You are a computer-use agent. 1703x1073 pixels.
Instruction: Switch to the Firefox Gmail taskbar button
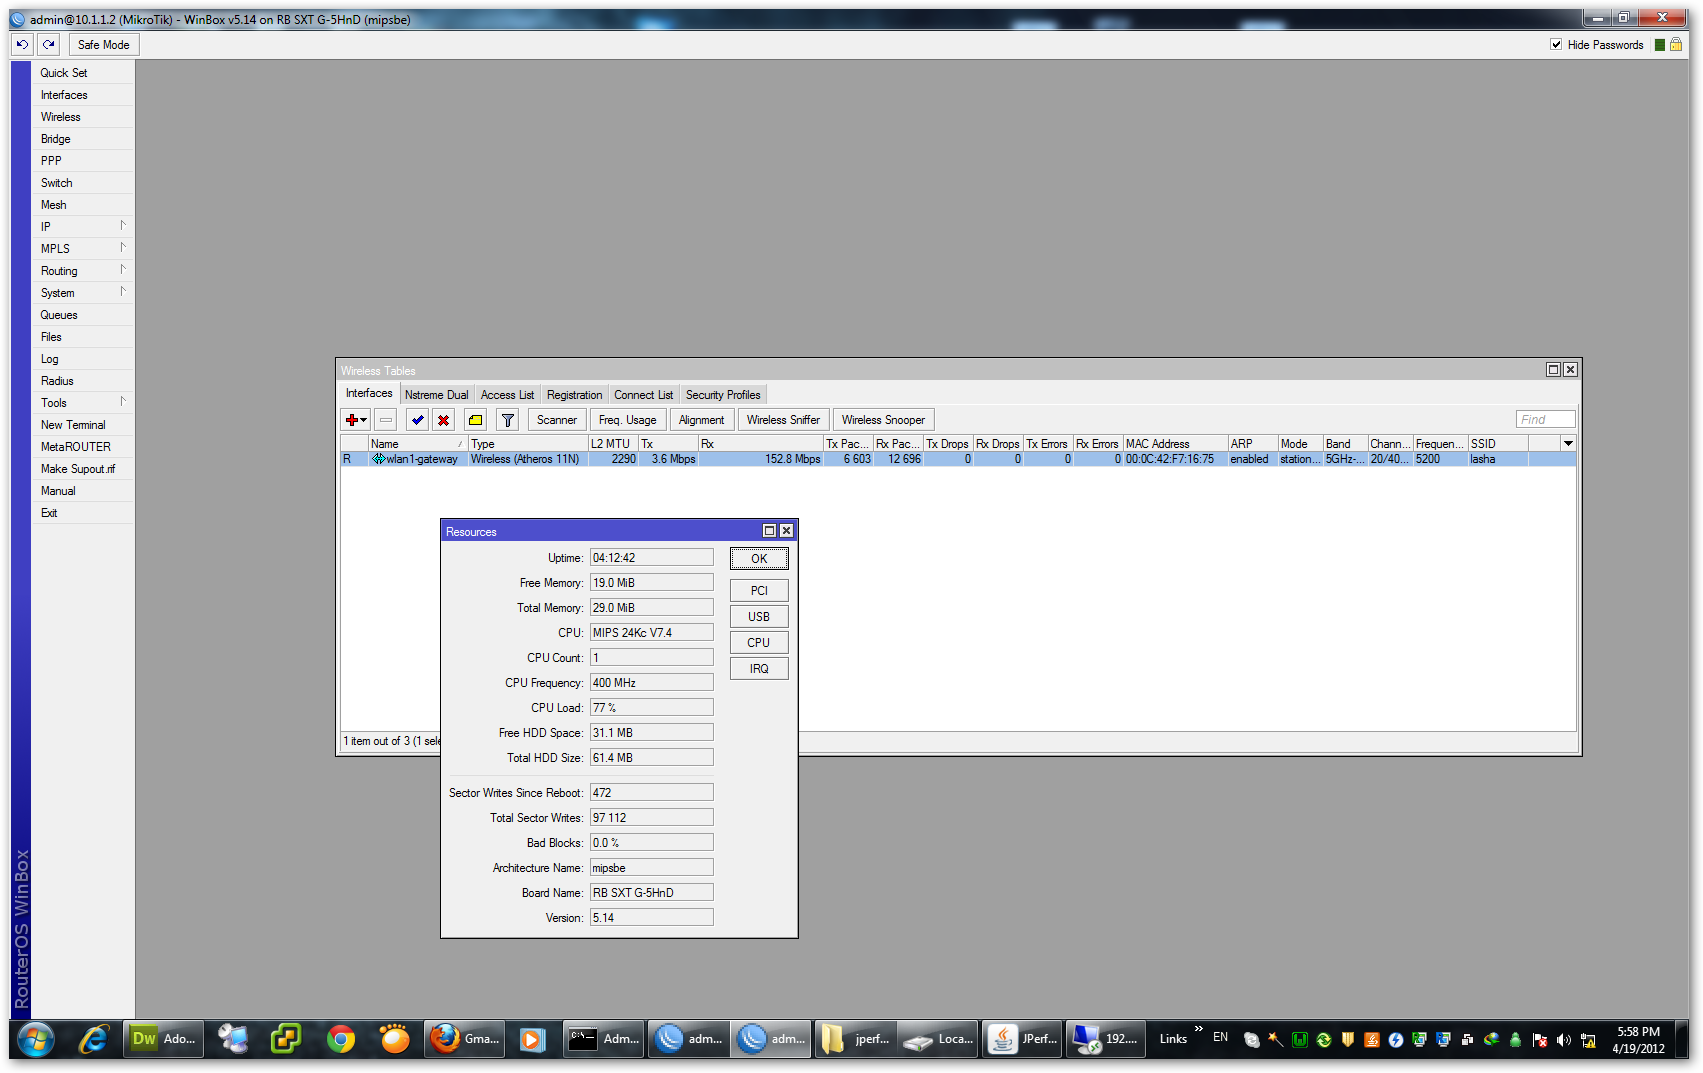pyautogui.click(x=465, y=1039)
